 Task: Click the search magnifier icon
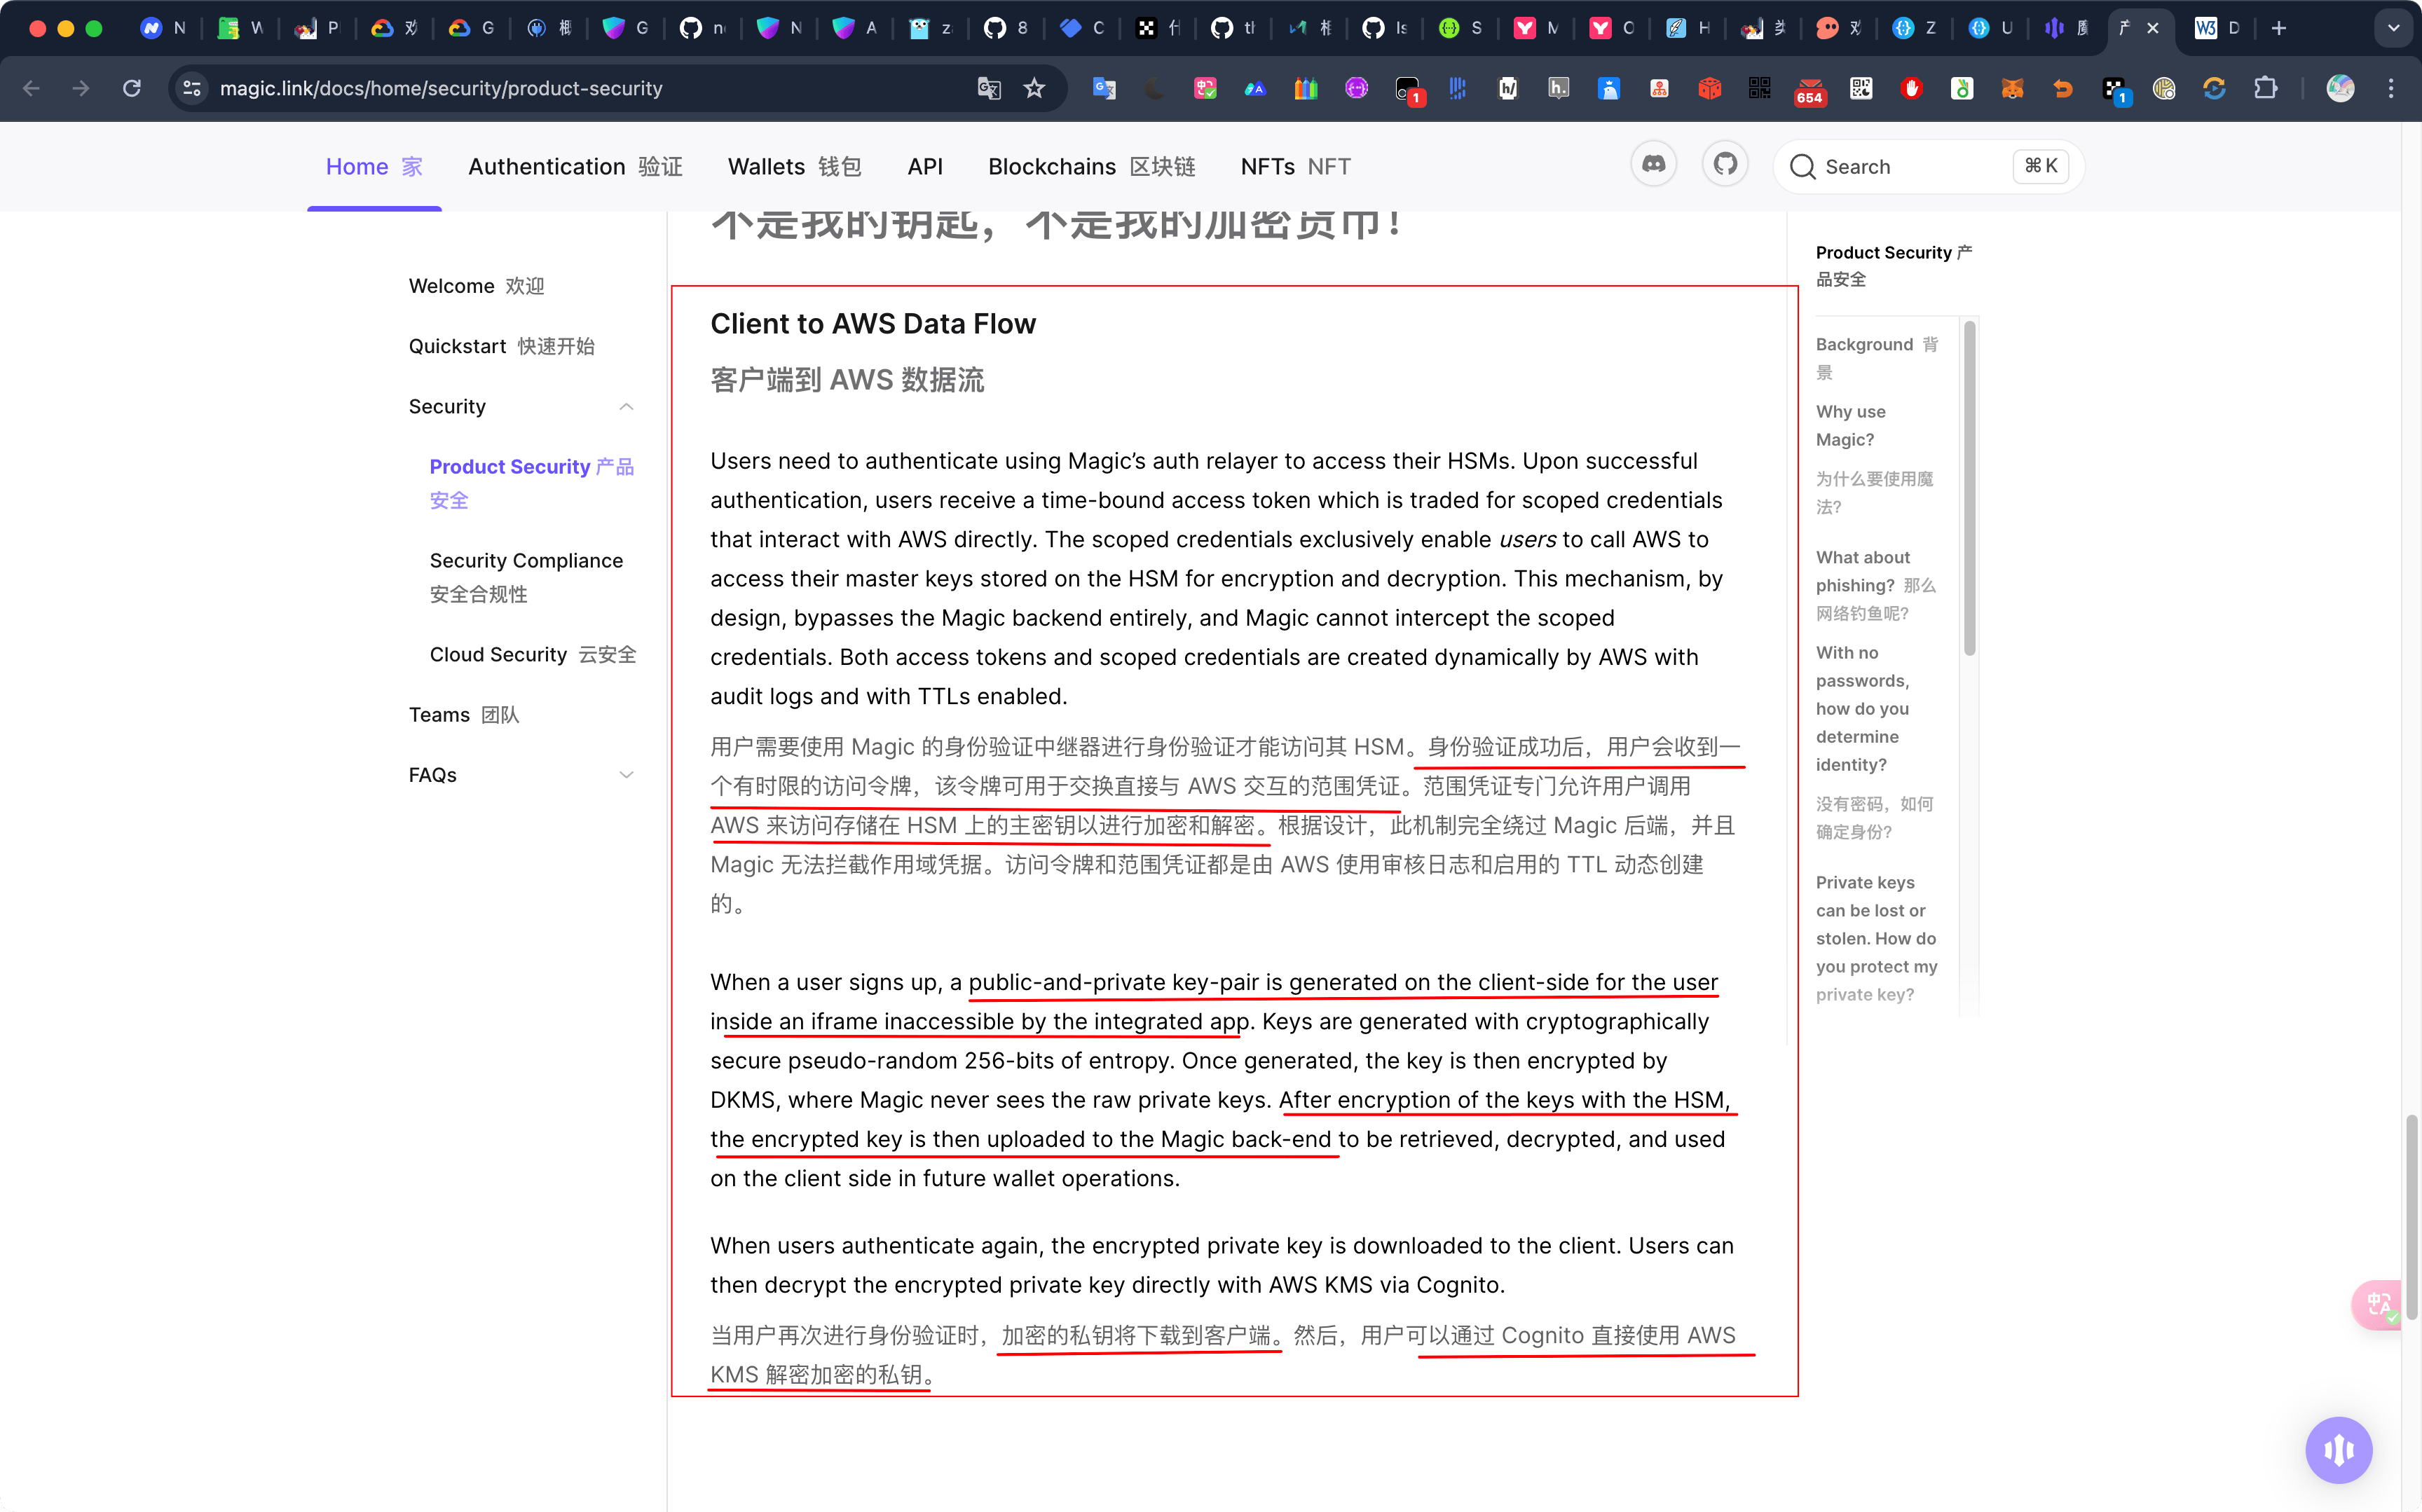[x=1802, y=167]
